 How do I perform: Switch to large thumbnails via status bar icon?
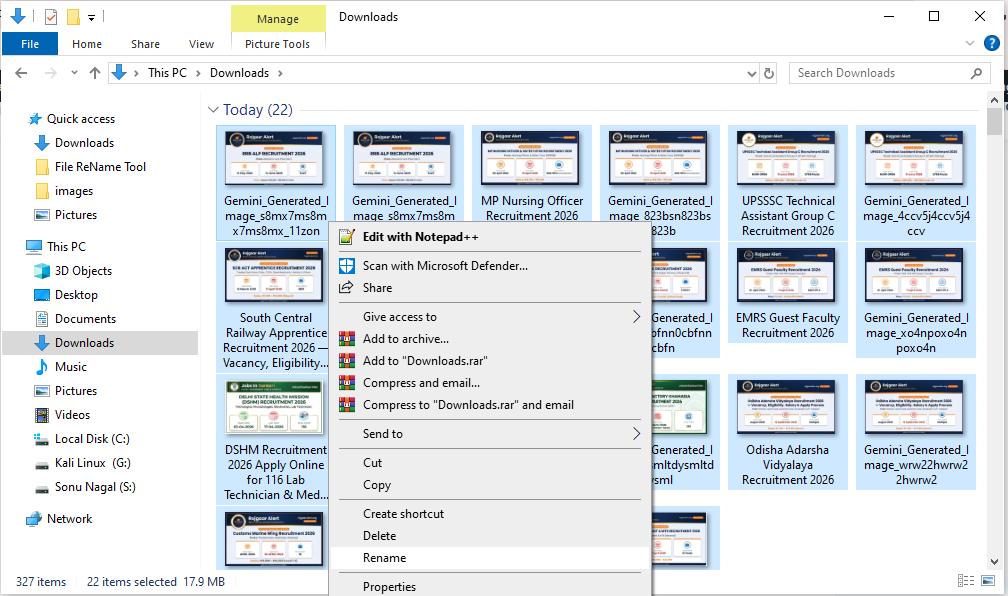point(986,581)
